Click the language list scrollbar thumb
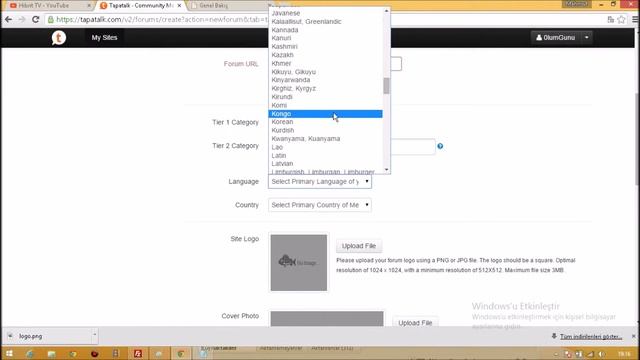Viewport: 640px width, 360px height. [x=387, y=86]
